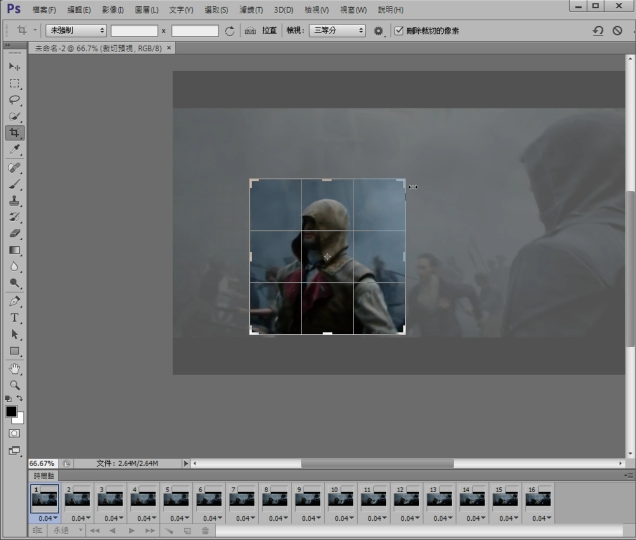Click the foreground color swatch
This screenshot has height=540, width=636.
click(11, 411)
